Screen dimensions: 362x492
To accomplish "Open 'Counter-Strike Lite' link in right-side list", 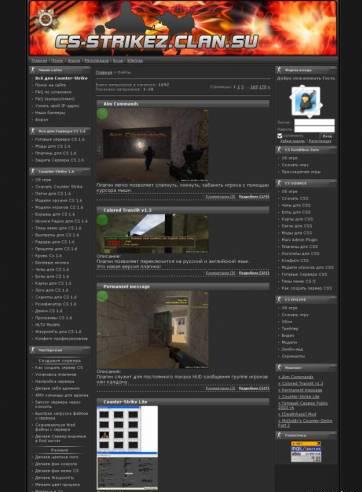I will [x=299, y=397].
